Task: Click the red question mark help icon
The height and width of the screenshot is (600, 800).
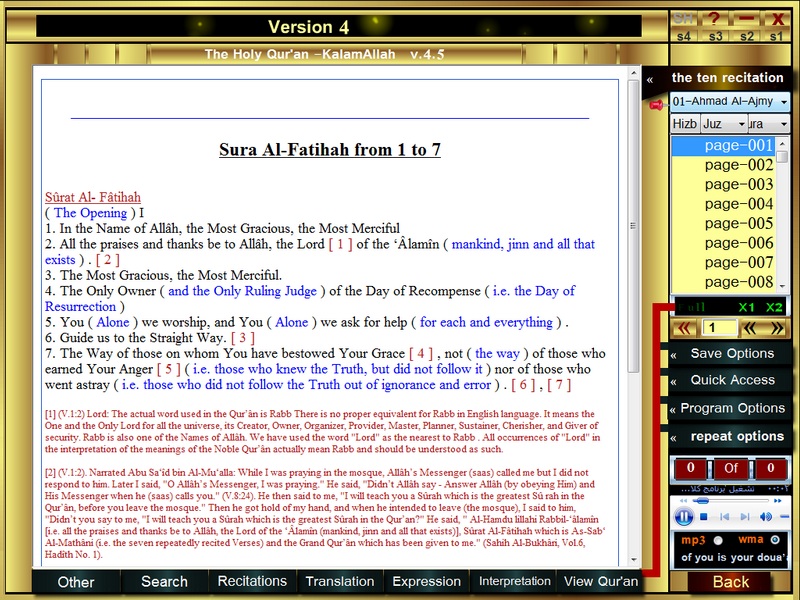Action: click(x=714, y=18)
